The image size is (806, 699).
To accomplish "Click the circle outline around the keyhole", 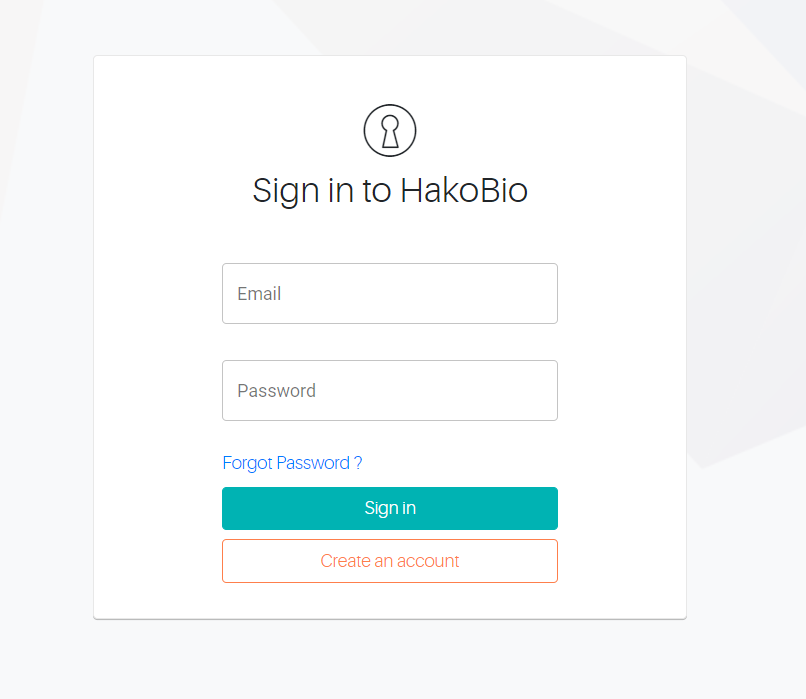I will [366, 131].
